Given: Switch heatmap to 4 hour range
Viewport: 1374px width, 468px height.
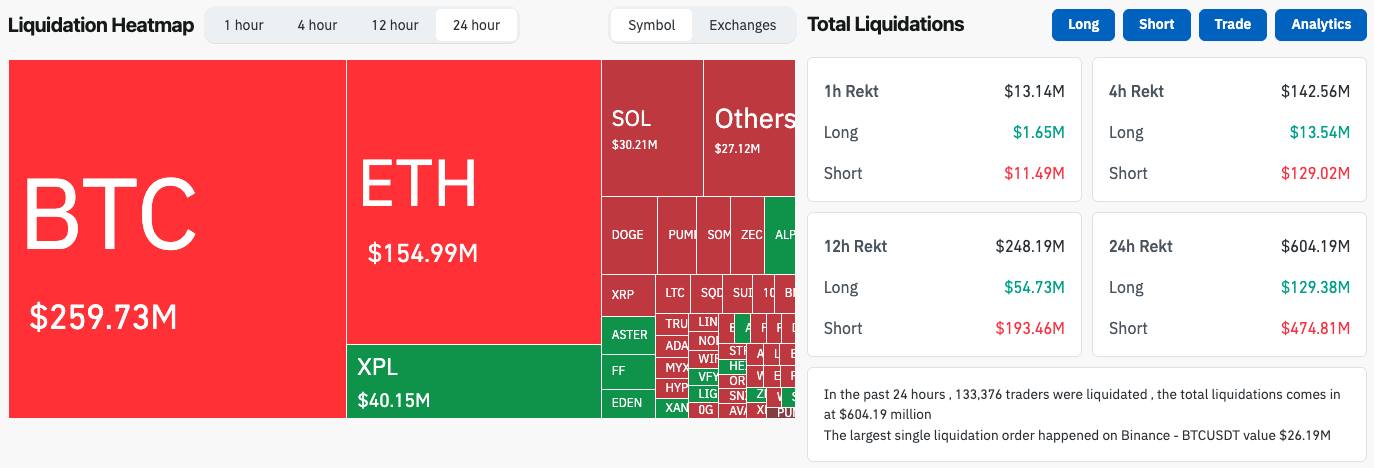Looking at the screenshot, I should (317, 25).
